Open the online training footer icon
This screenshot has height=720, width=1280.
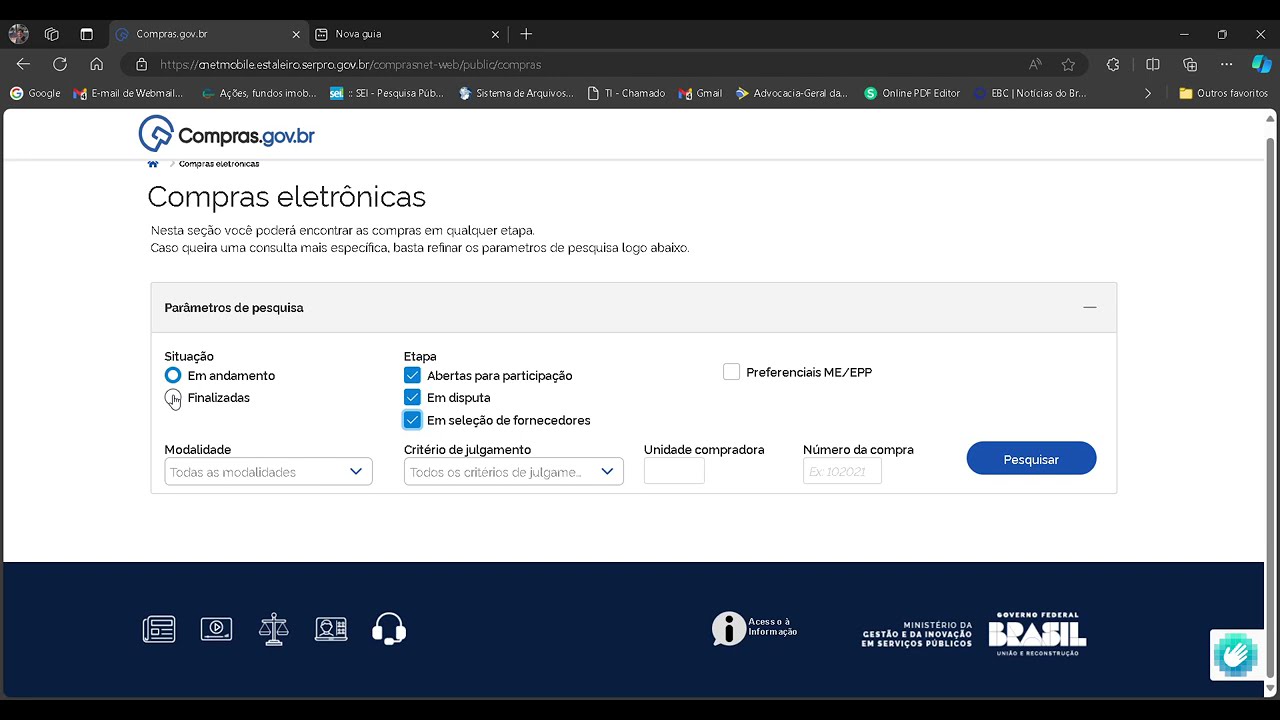point(331,629)
